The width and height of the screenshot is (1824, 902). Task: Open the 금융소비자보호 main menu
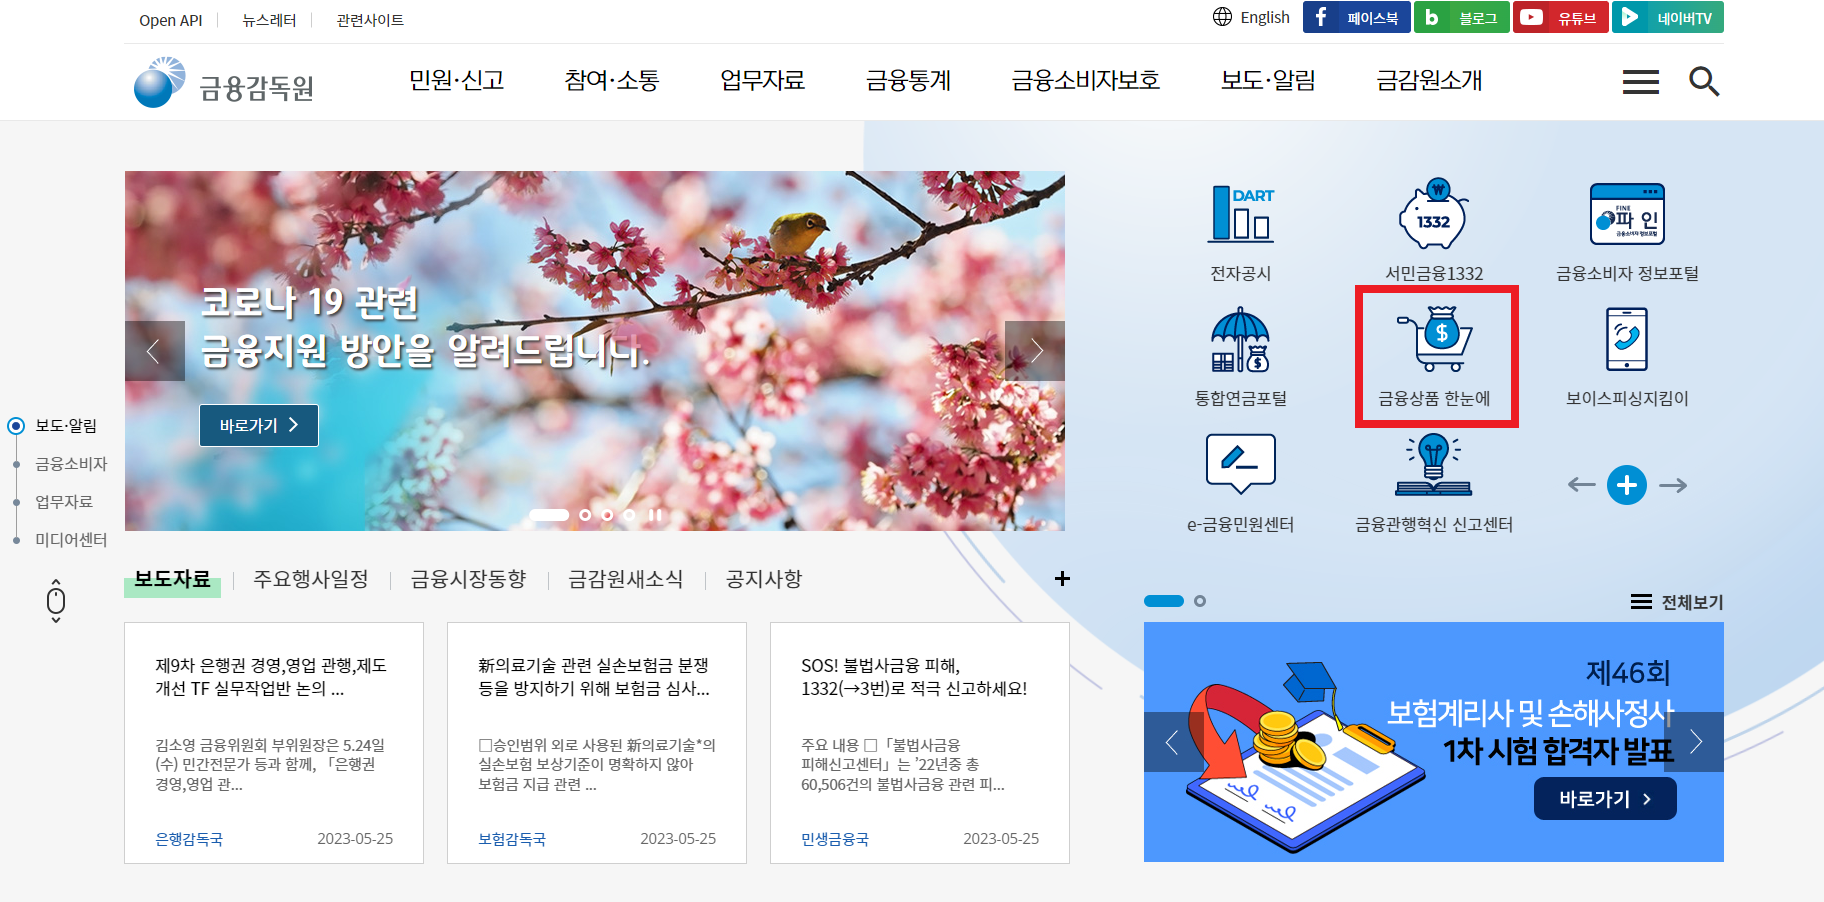pyautogui.click(x=1085, y=81)
